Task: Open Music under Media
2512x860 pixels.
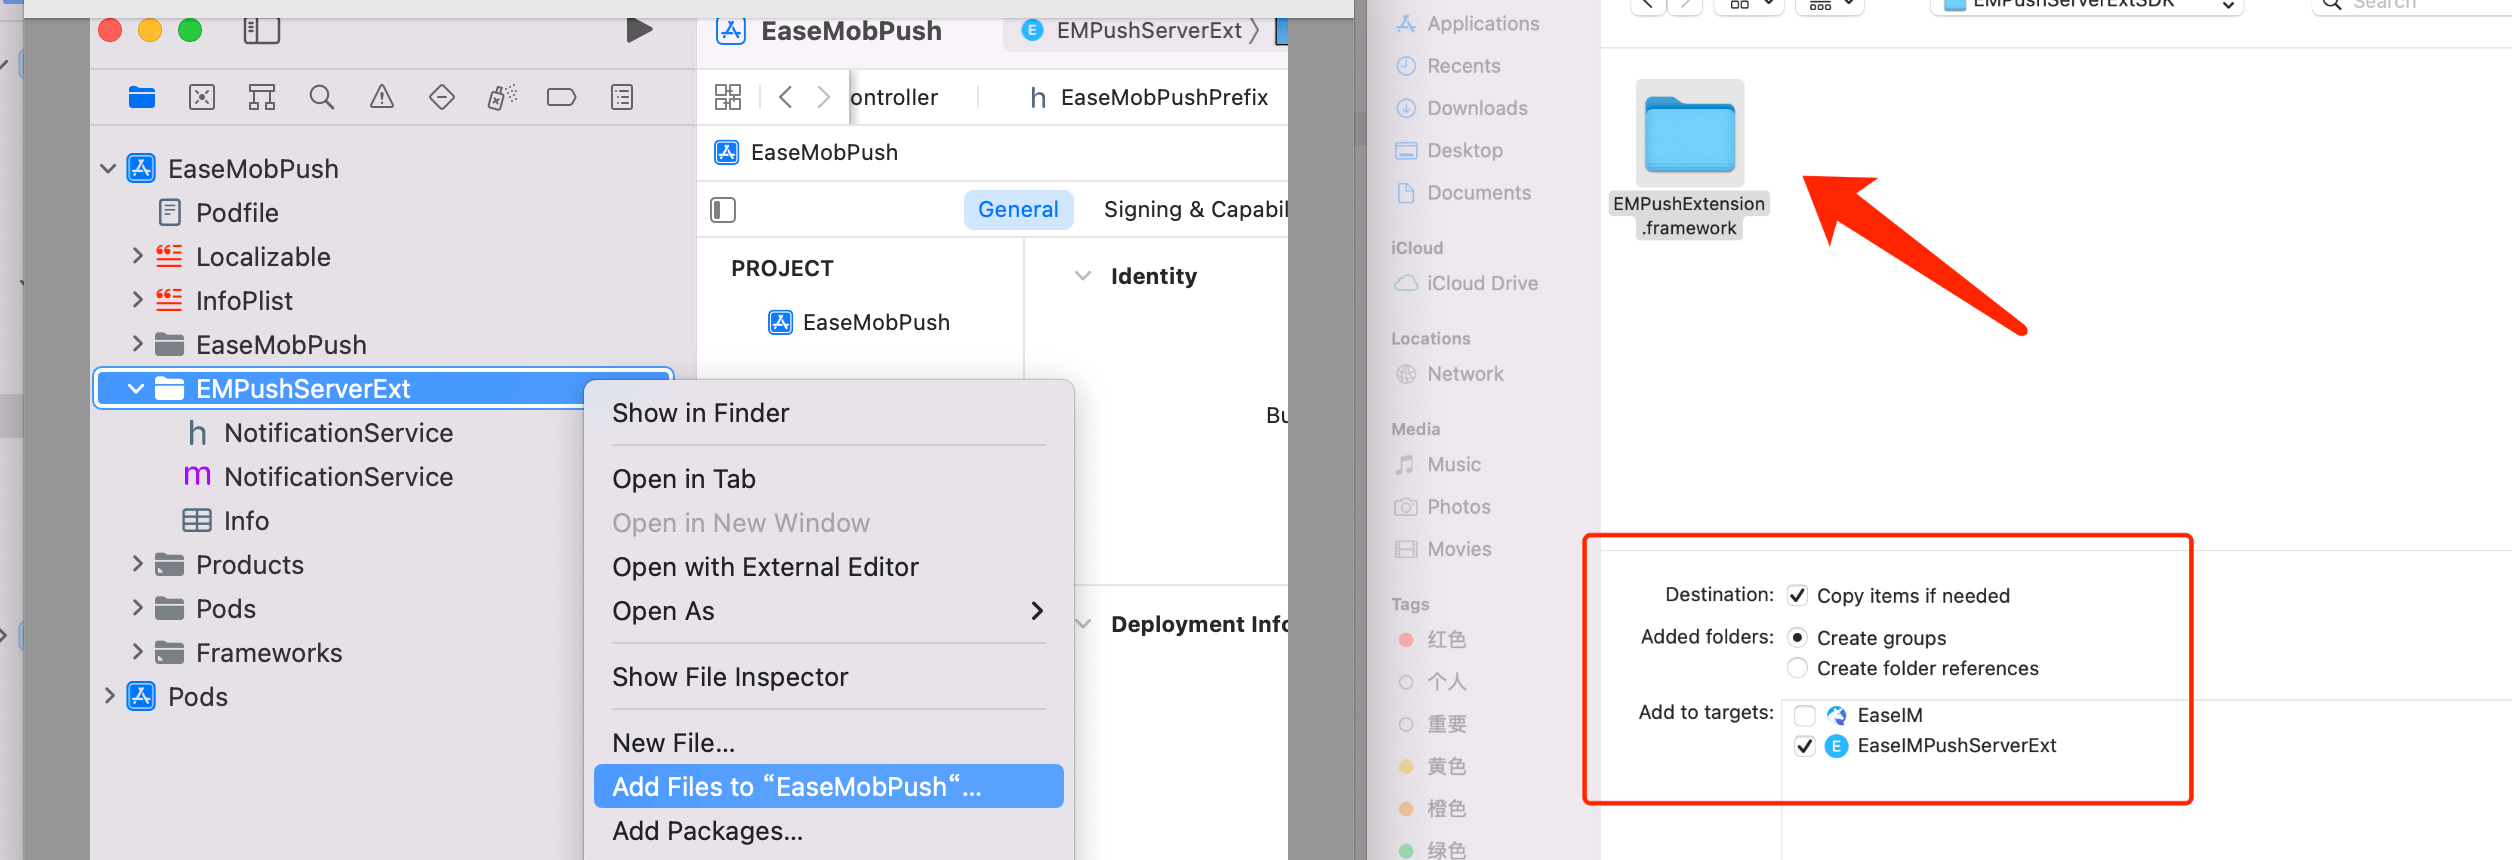Action: coord(1438,465)
